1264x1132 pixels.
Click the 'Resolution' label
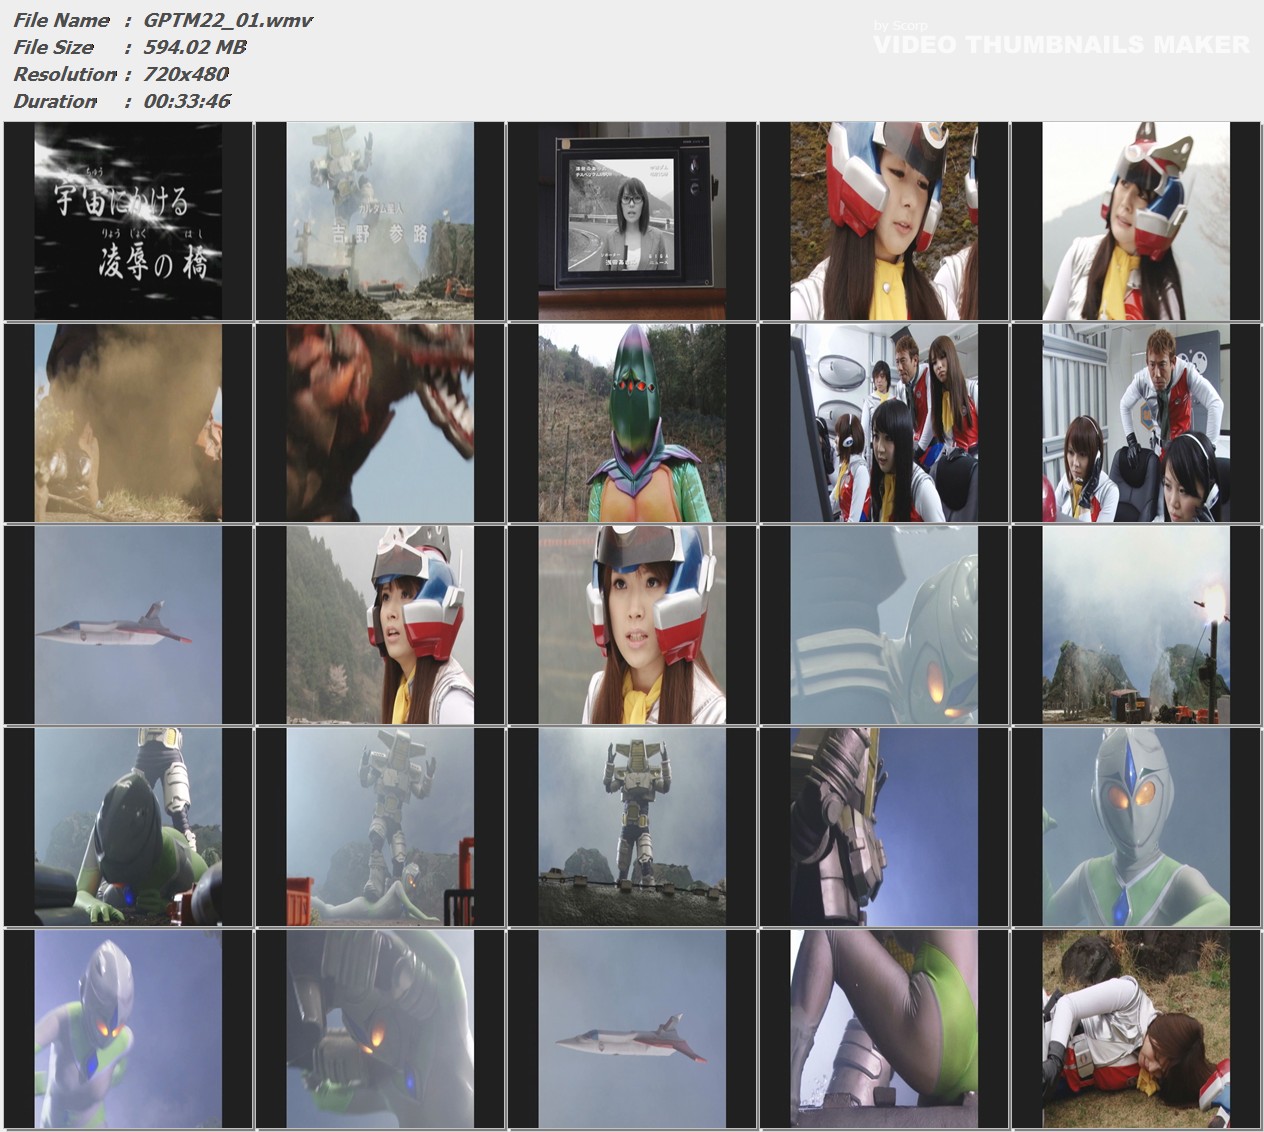pos(65,74)
